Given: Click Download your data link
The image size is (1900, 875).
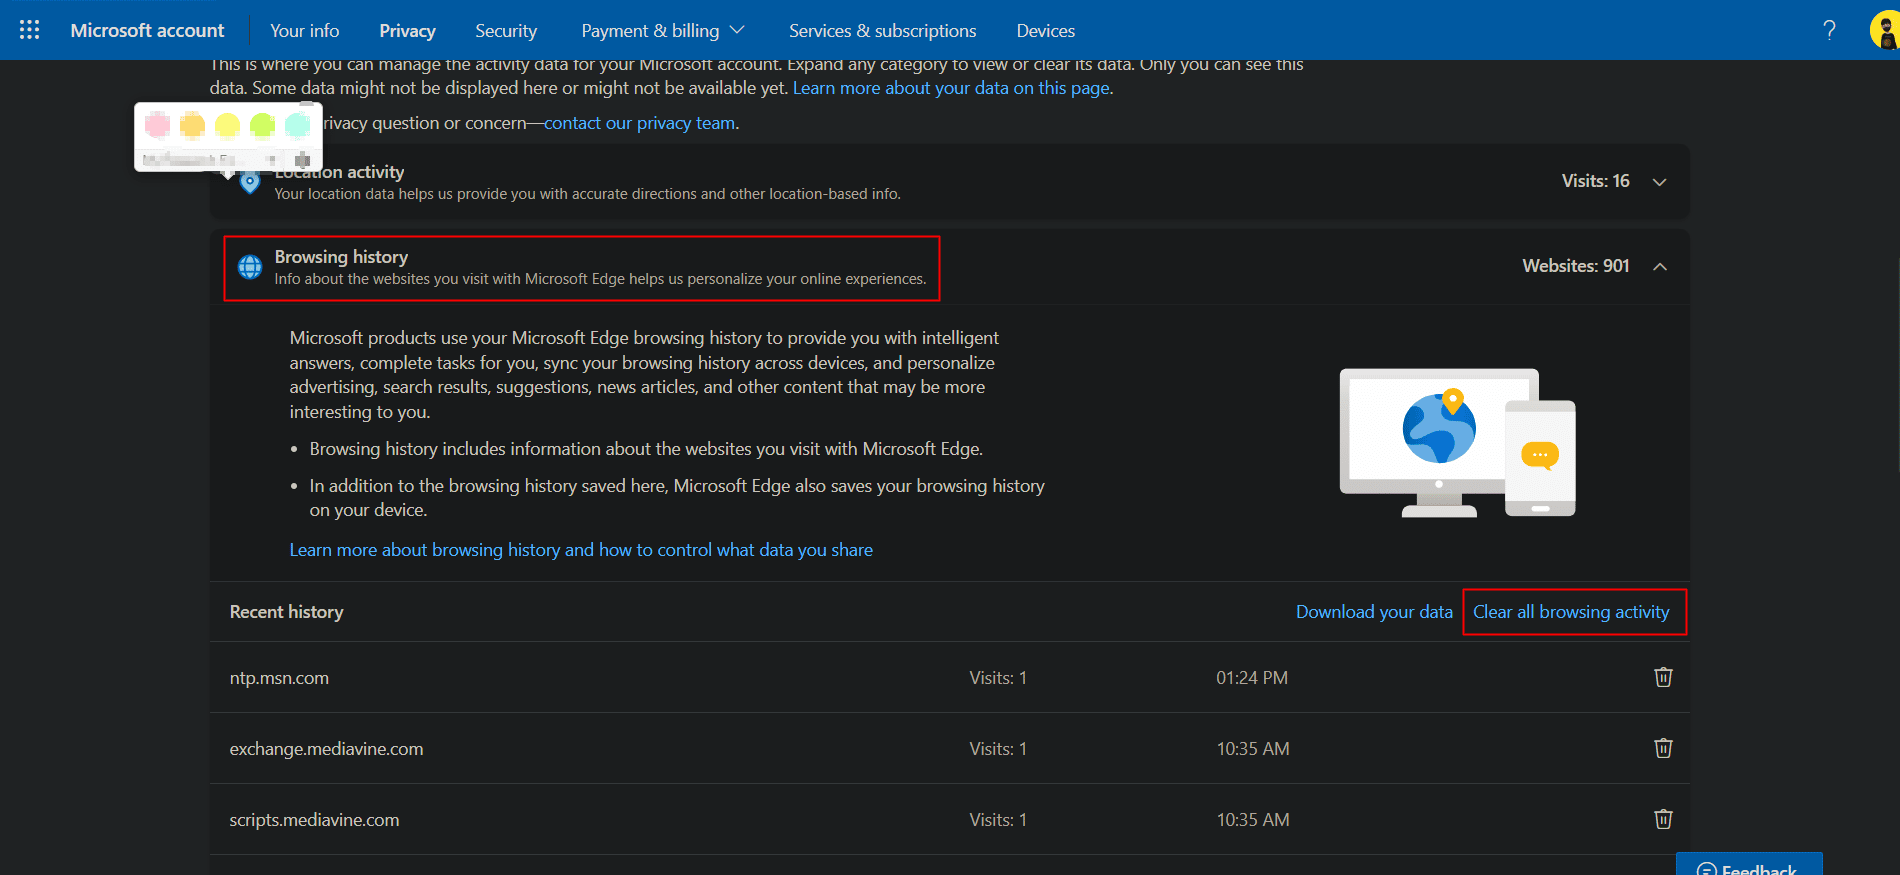Looking at the screenshot, I should coord(1374,612).
